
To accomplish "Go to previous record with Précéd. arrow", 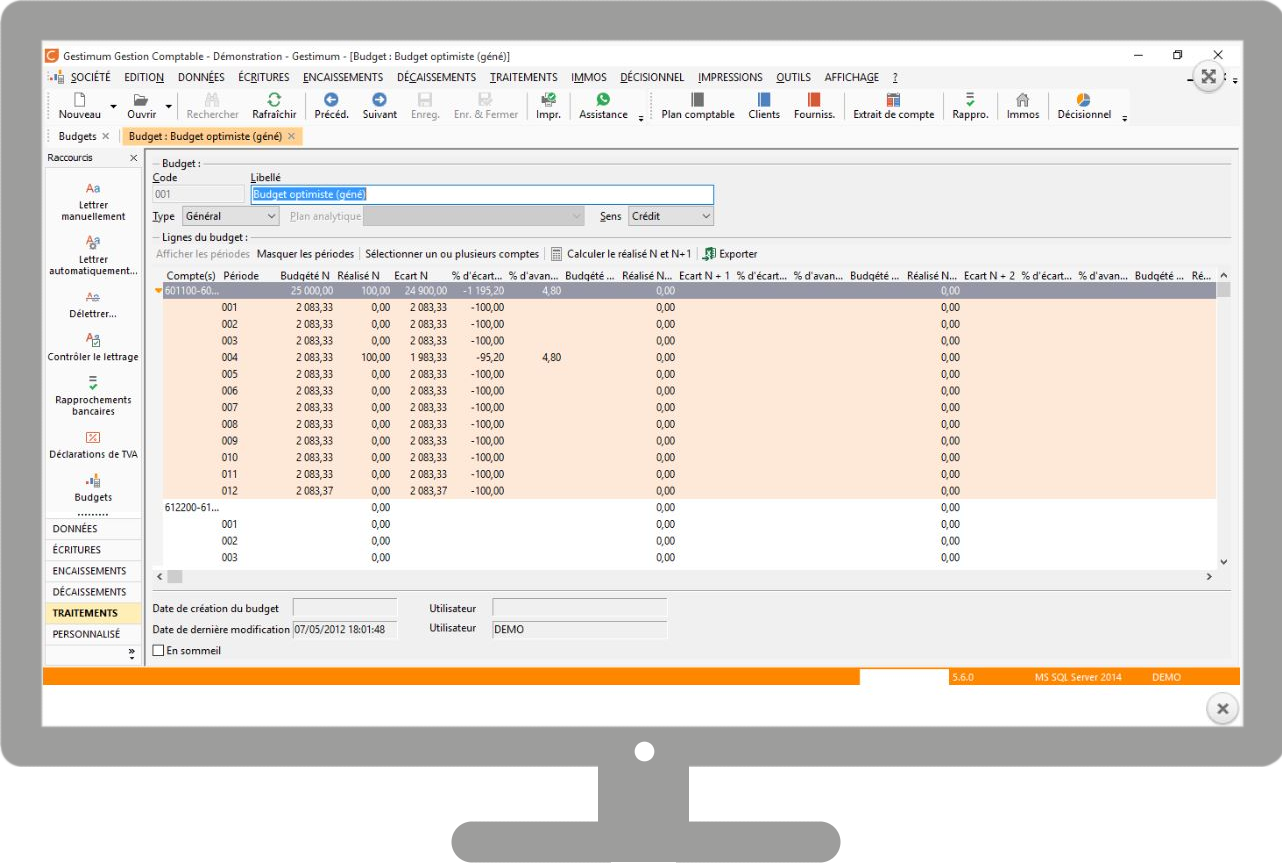I will tap(331, 100).
